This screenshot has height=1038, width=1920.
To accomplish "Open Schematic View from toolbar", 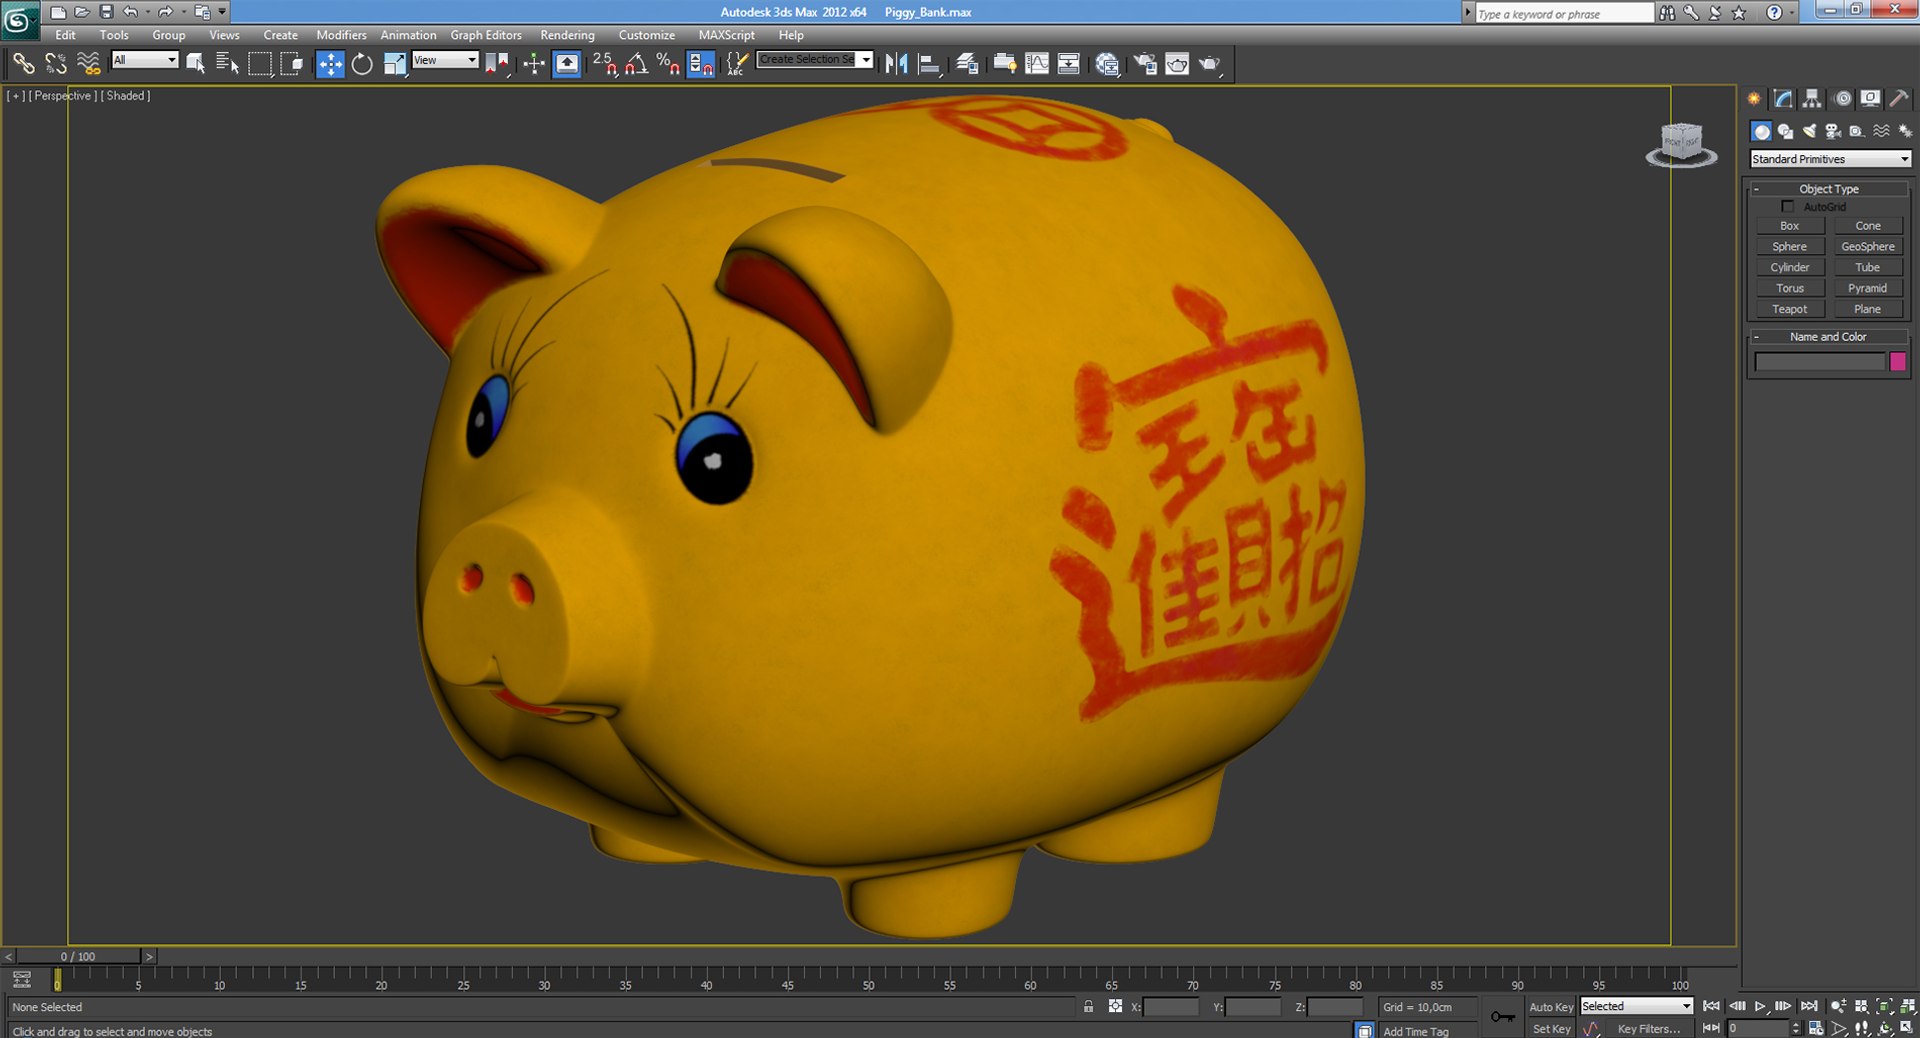I will [x=1068, y=64].
